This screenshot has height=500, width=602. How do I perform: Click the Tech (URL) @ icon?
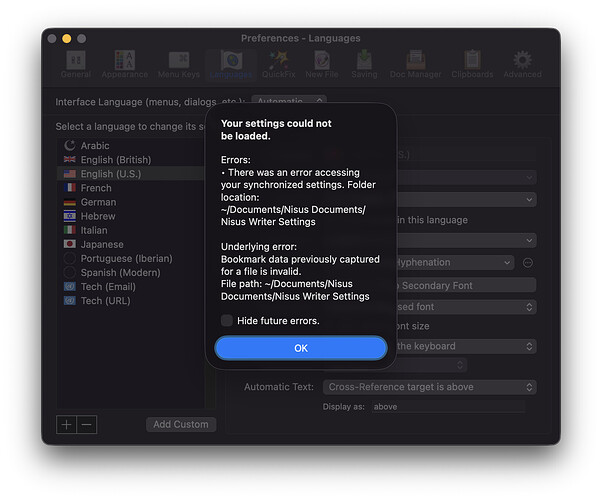69,300
